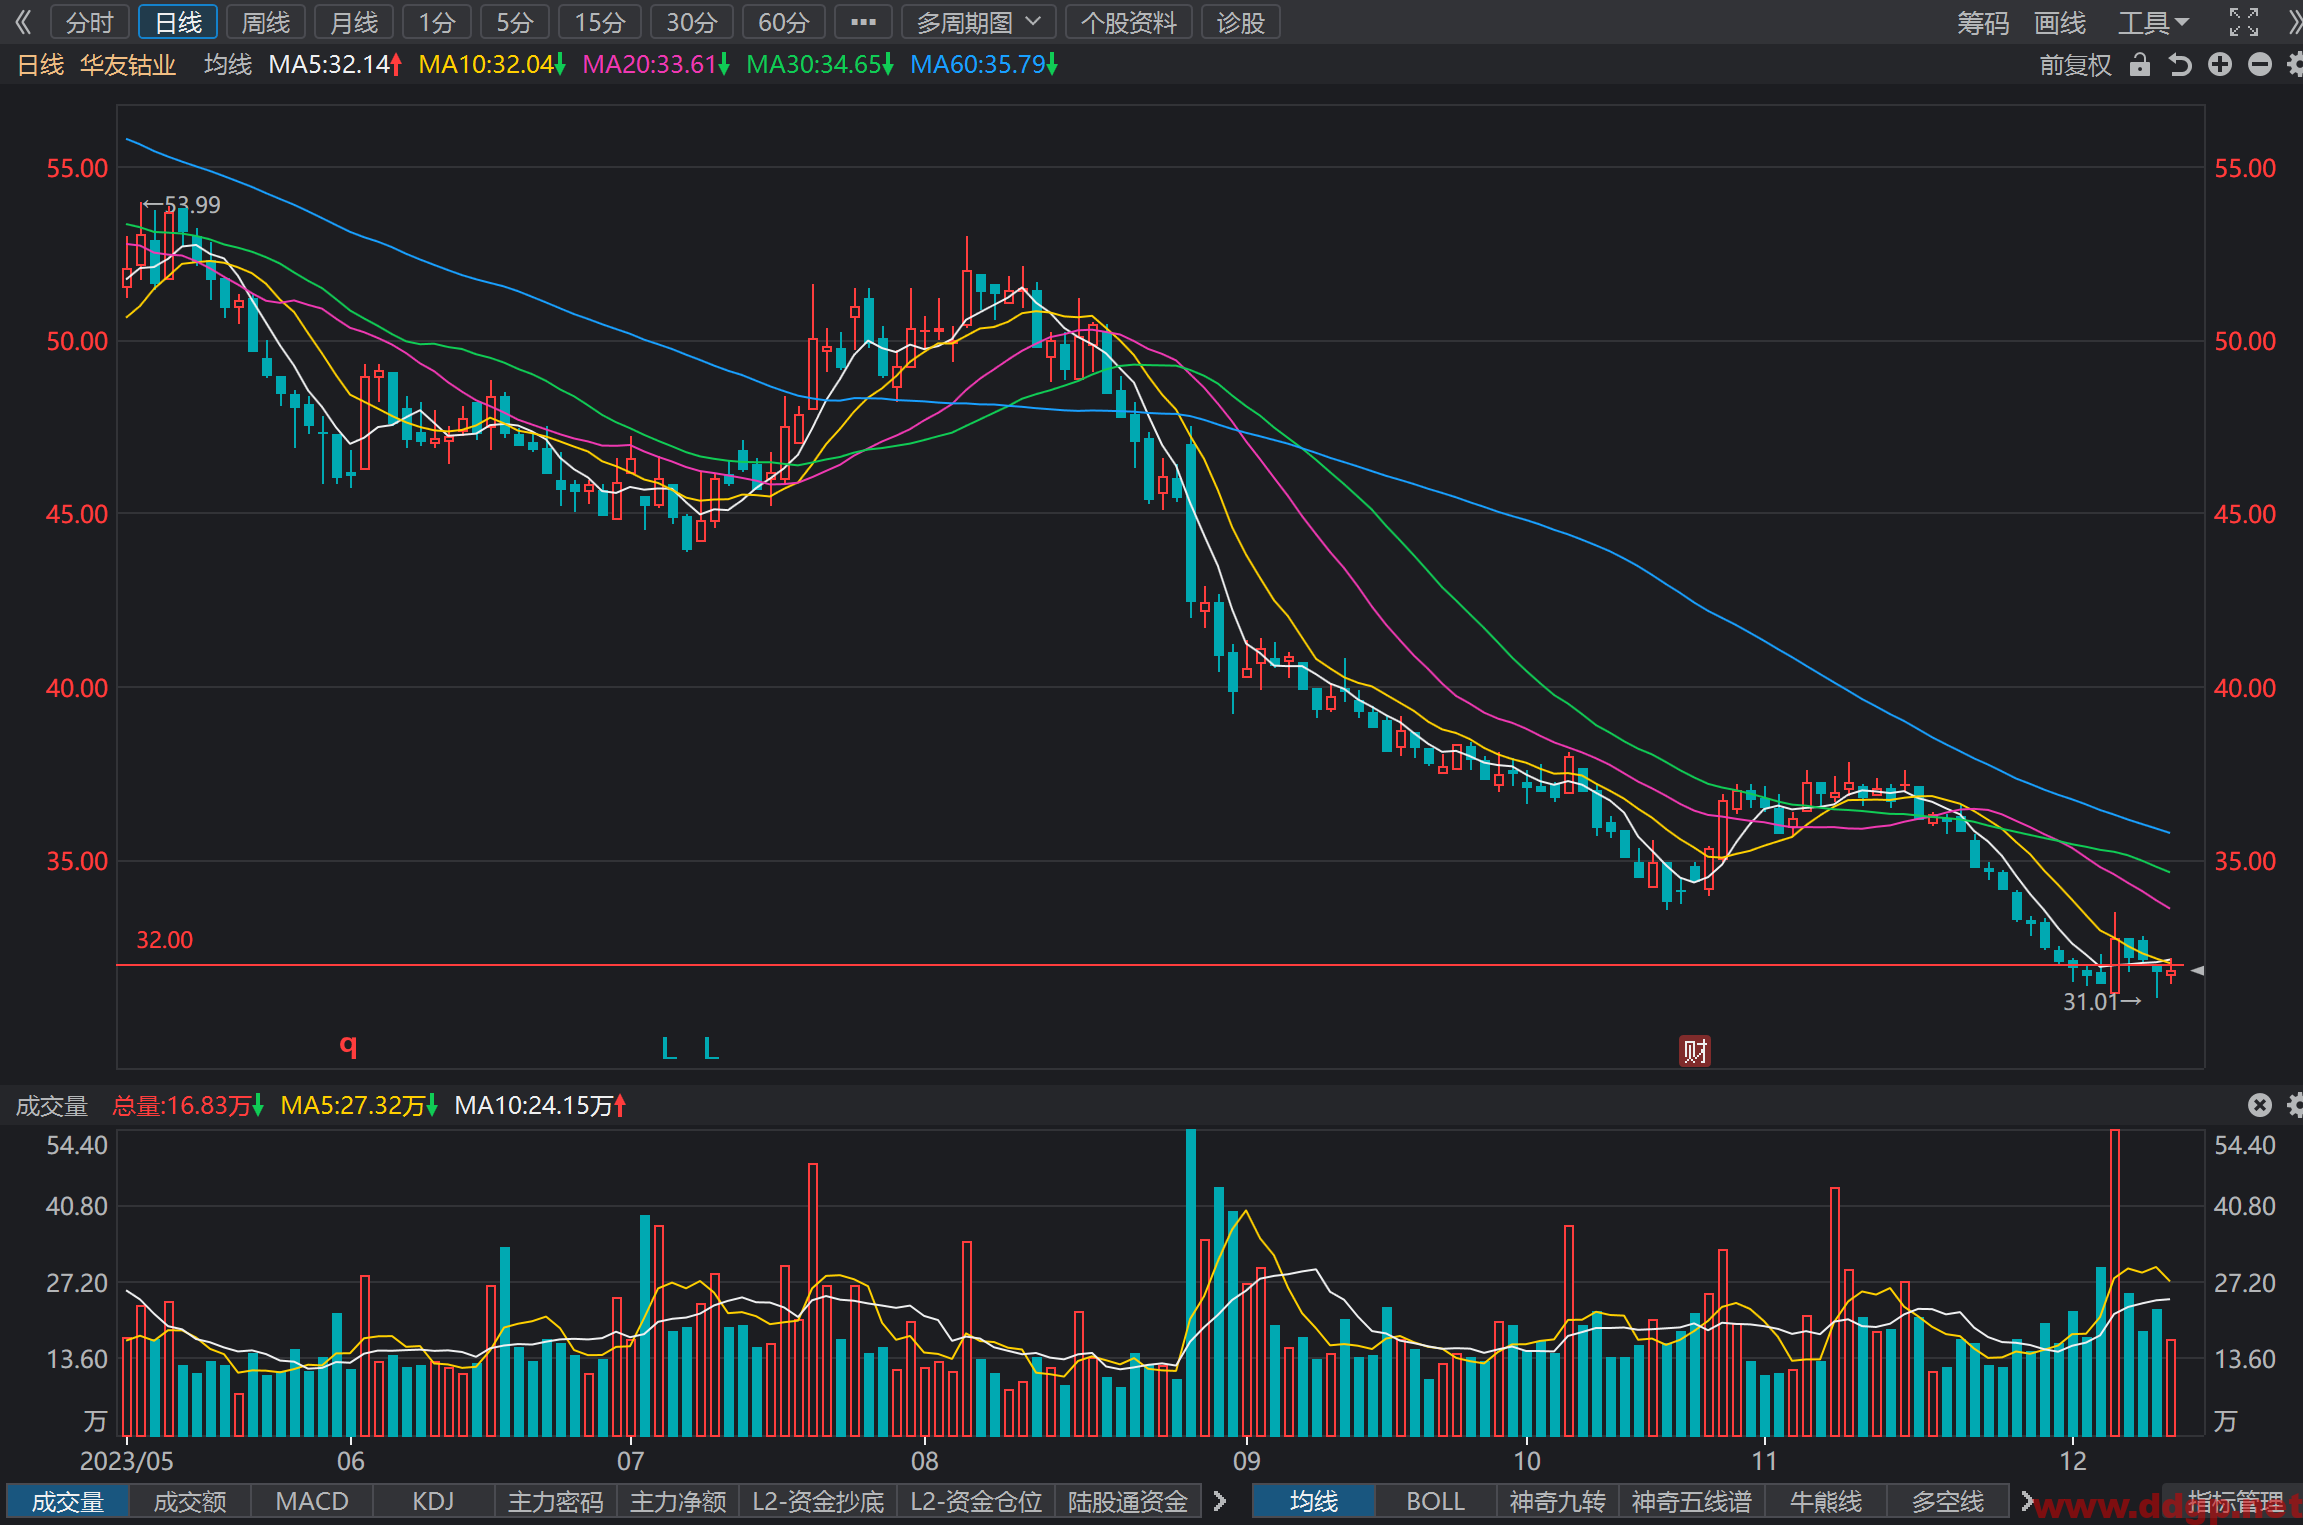Image resolution: width=2303 pixels, height=1525 pixels.
Task: Zoom out chart with minus icon
Action: tap(2260, 65)
